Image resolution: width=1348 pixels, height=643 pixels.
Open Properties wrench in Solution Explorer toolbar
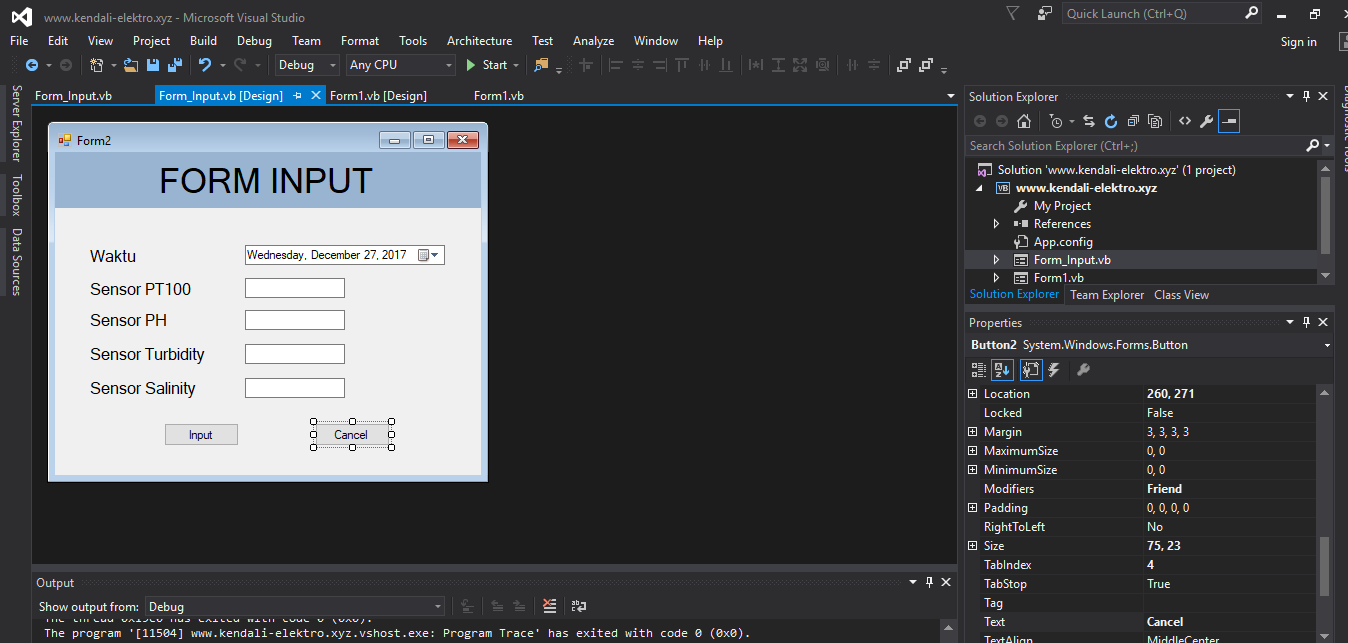click(1206, 121)
